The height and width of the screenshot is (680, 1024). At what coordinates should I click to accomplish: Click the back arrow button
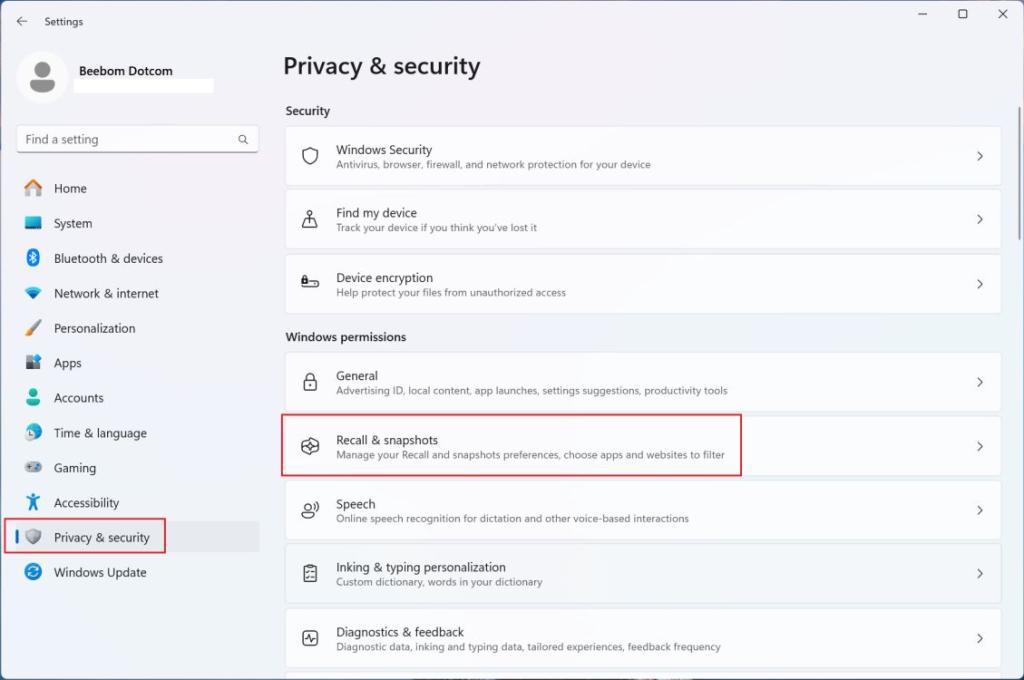[22, 21]
